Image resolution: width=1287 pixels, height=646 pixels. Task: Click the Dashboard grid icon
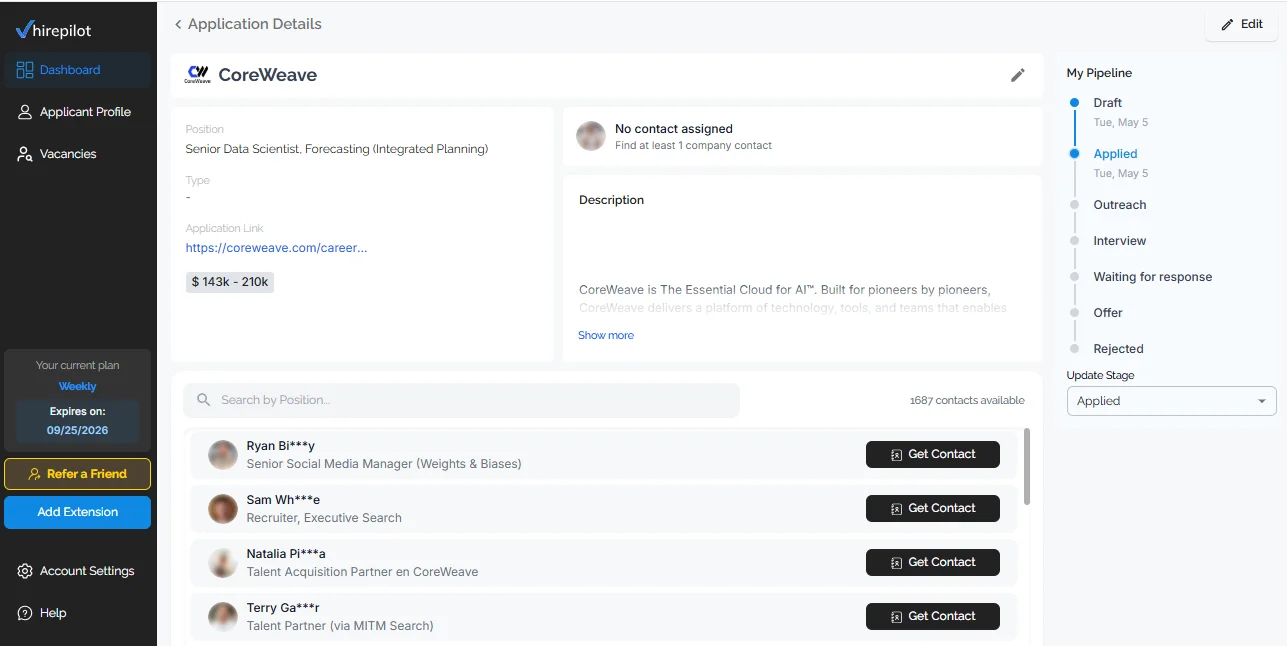pyautogui.click(x=25, y=70)
